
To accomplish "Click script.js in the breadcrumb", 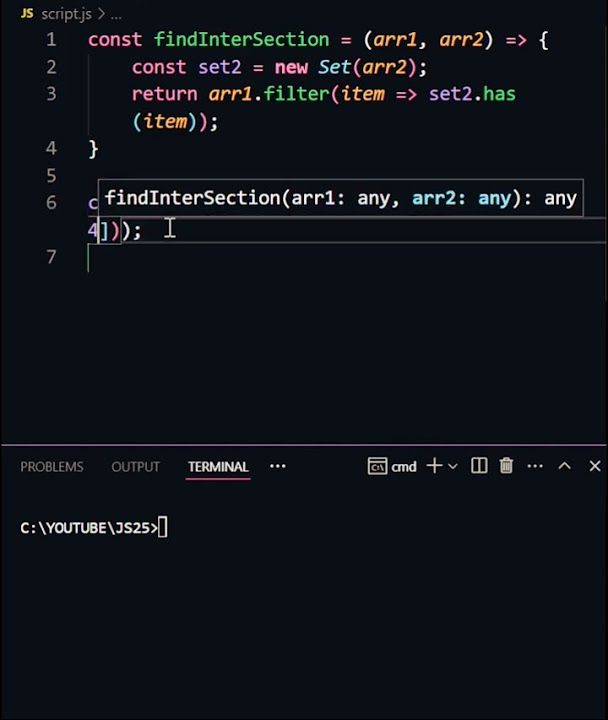I will click(68, 14).
